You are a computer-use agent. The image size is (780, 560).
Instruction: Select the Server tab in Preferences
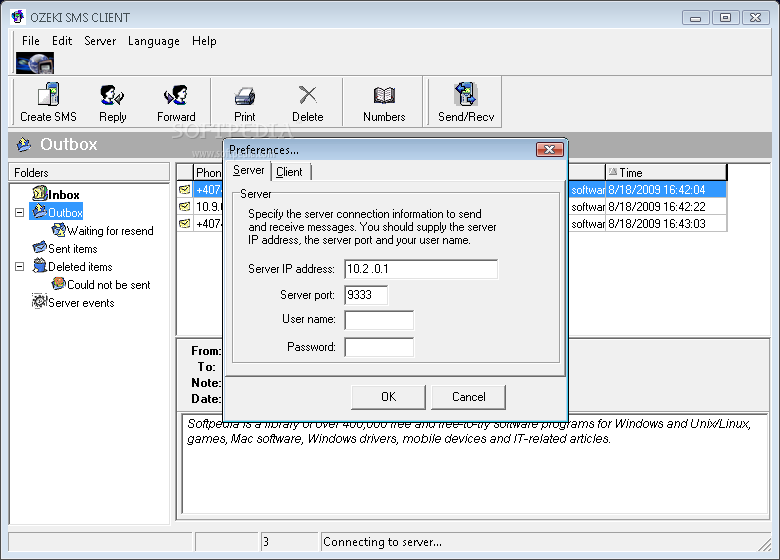point(248,171)
